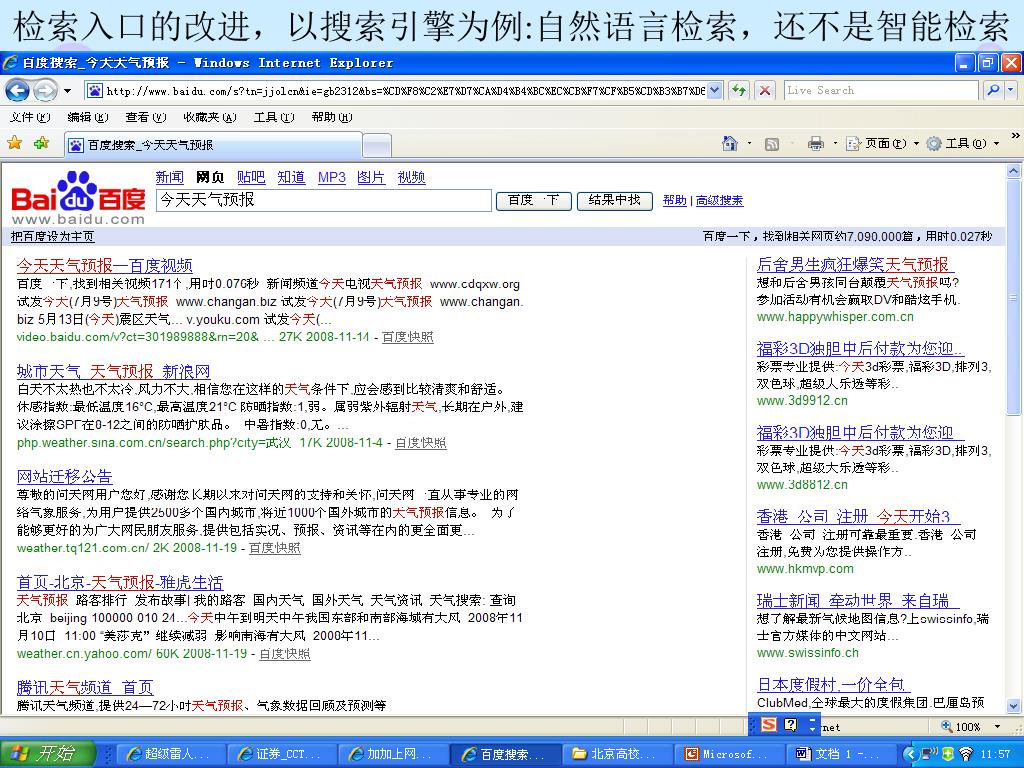This screenshot has height=768, width=1024.
Task: Click the Sogou input method S icon
Action: (x=769, y=724)
